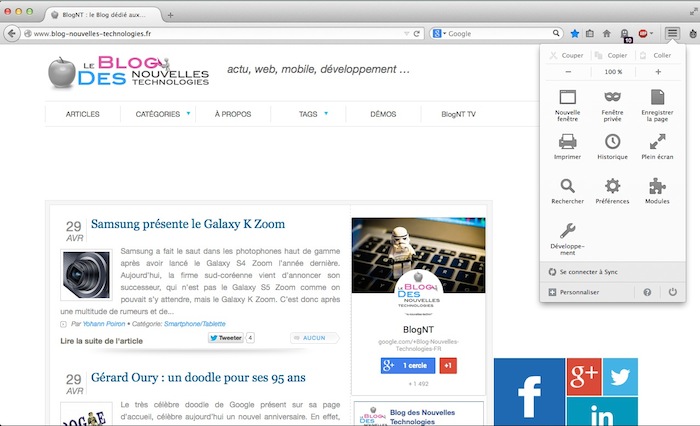Click Copier in the menu panel
Screen dimensions: 700x426
coord(612,55)
